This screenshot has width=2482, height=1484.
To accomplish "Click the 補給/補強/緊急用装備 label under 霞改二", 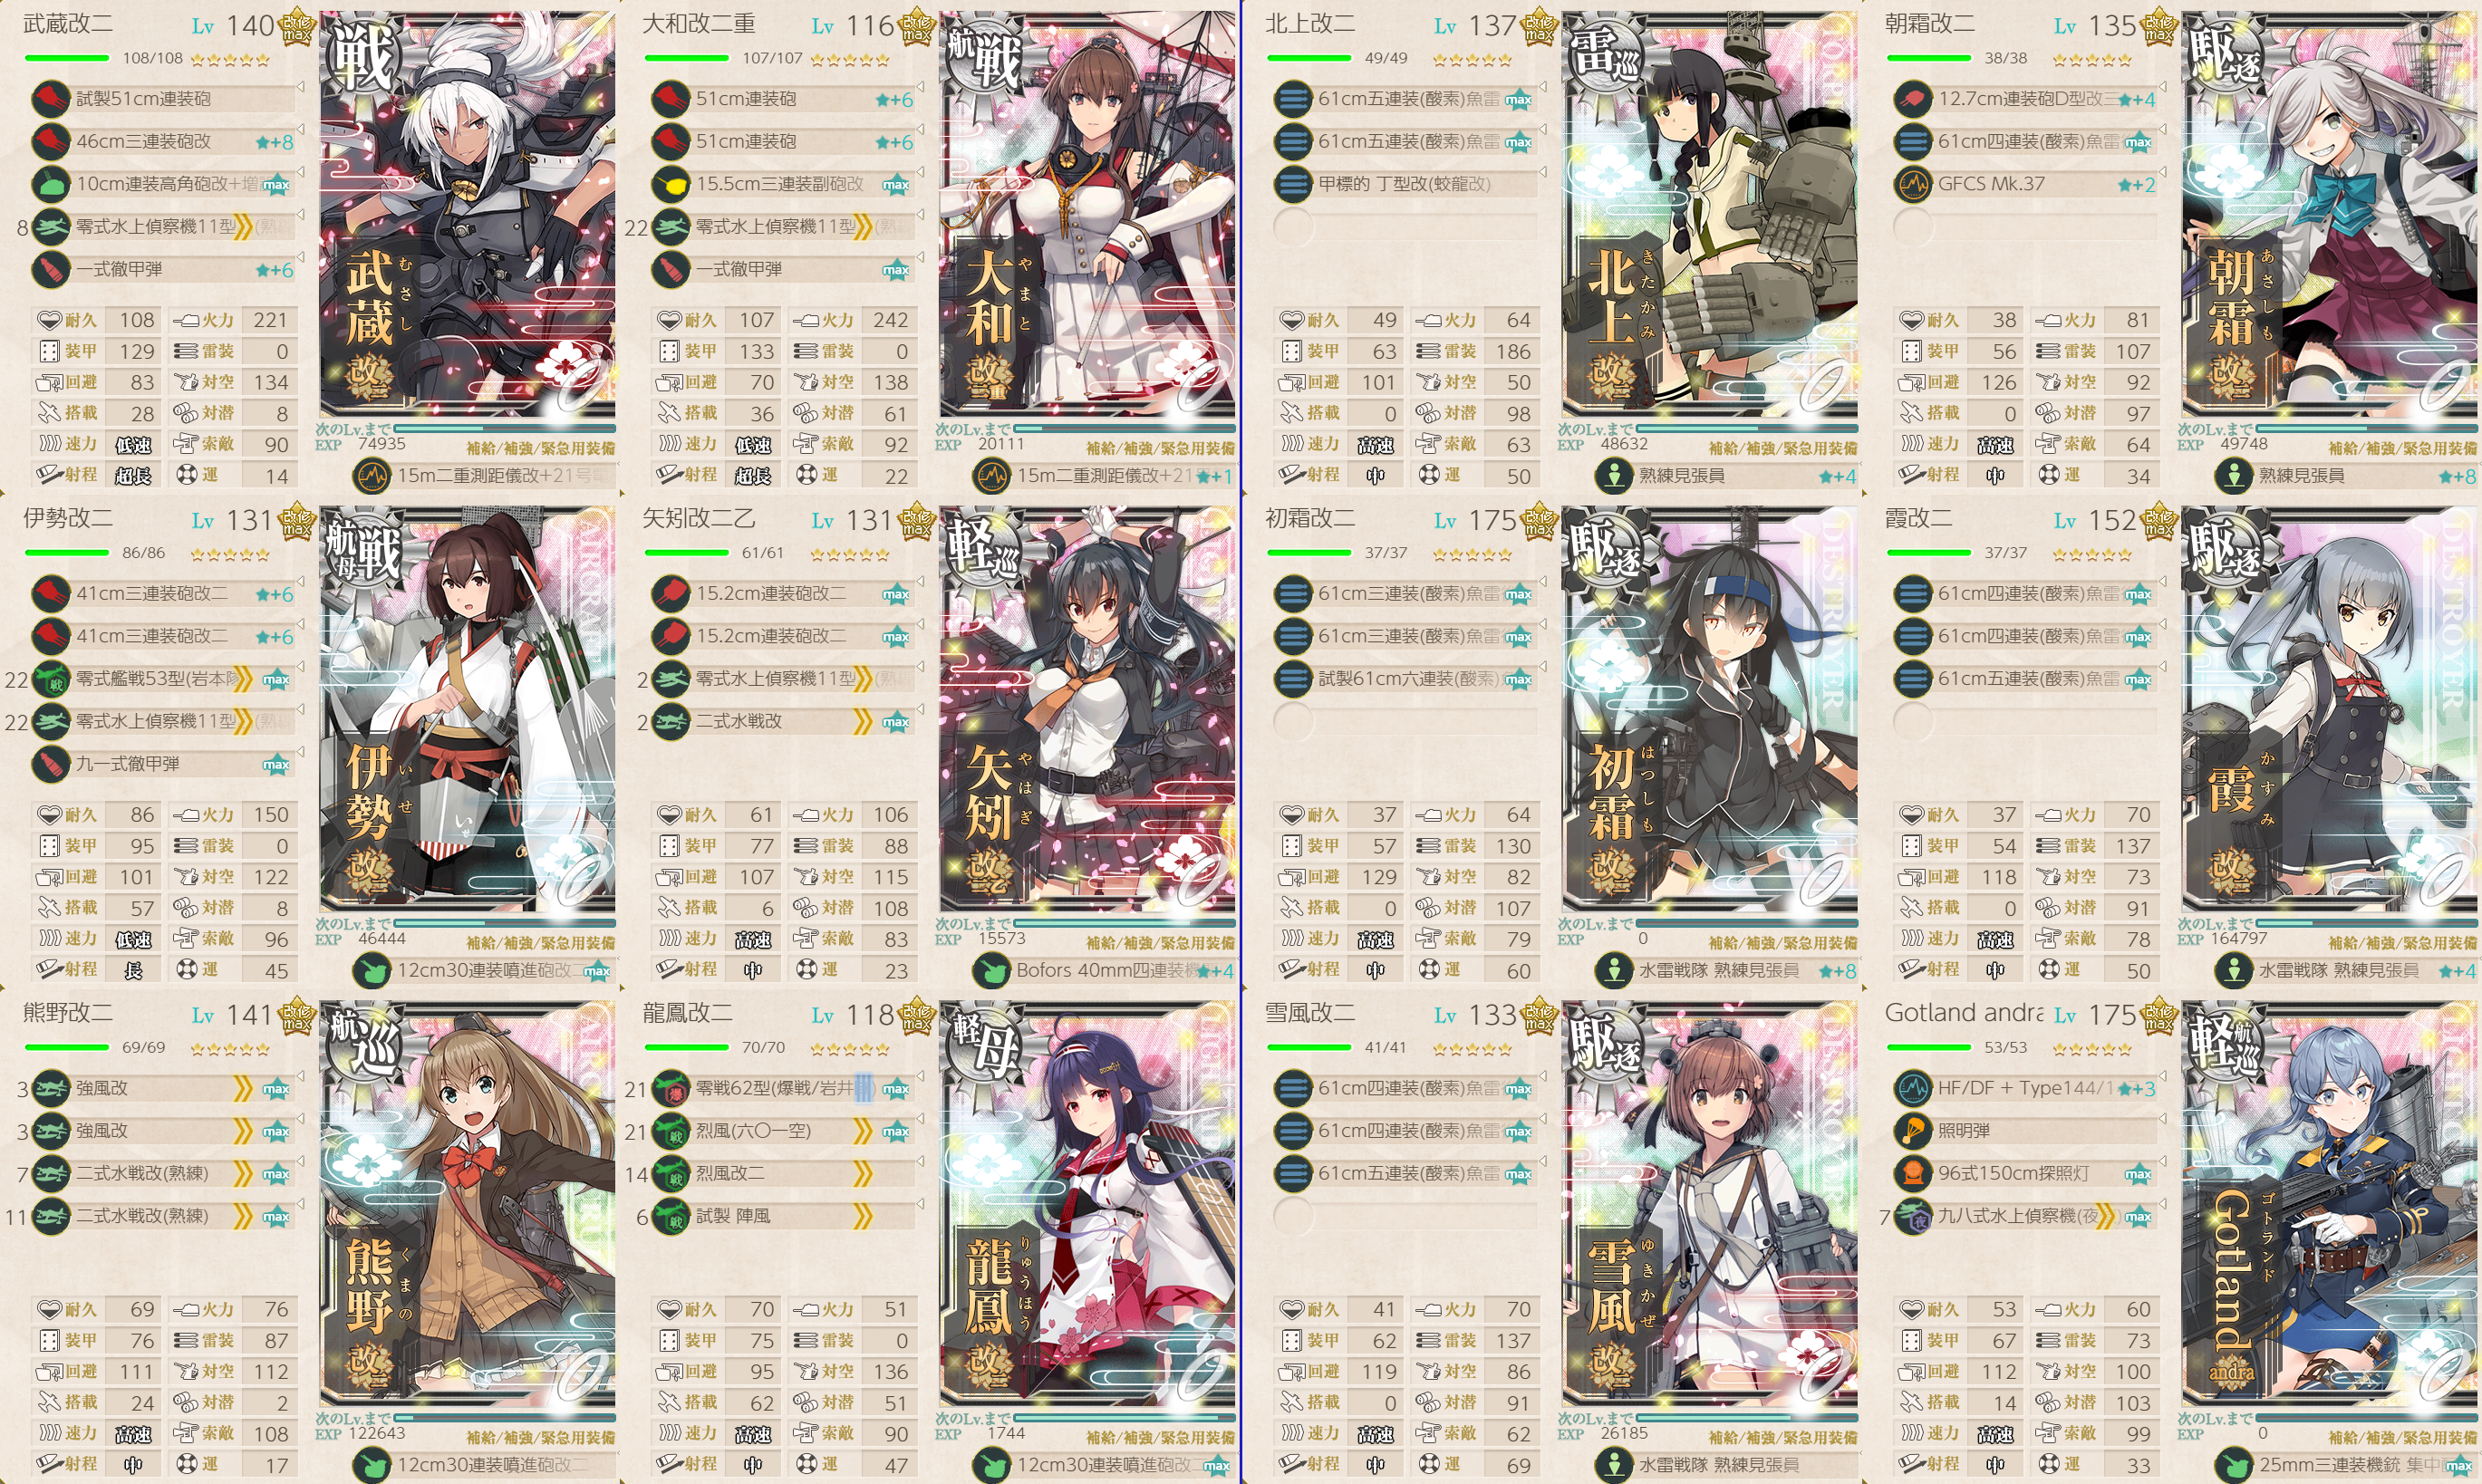I will (x=2402, y=943).
